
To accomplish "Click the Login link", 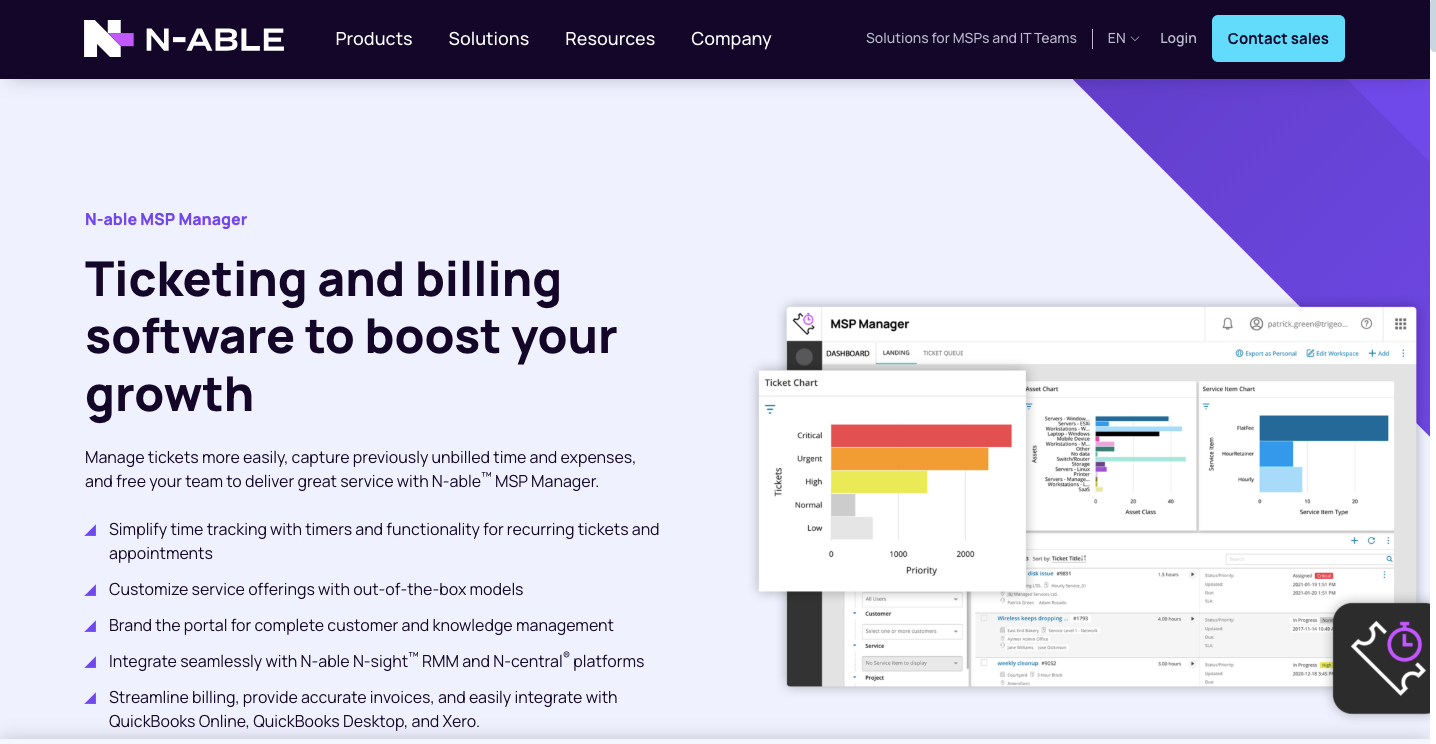I will (x=1178, y=38).
